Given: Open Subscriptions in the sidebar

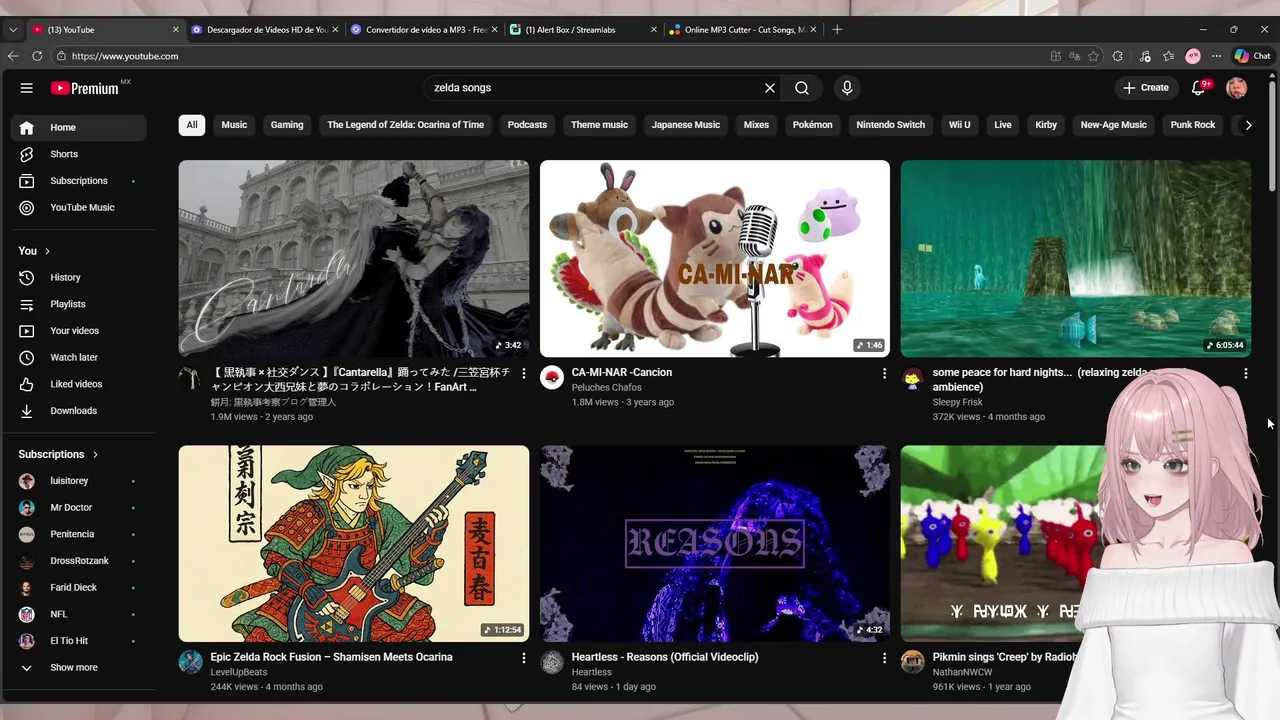Looking at the screenshot, I should (79, 181).
